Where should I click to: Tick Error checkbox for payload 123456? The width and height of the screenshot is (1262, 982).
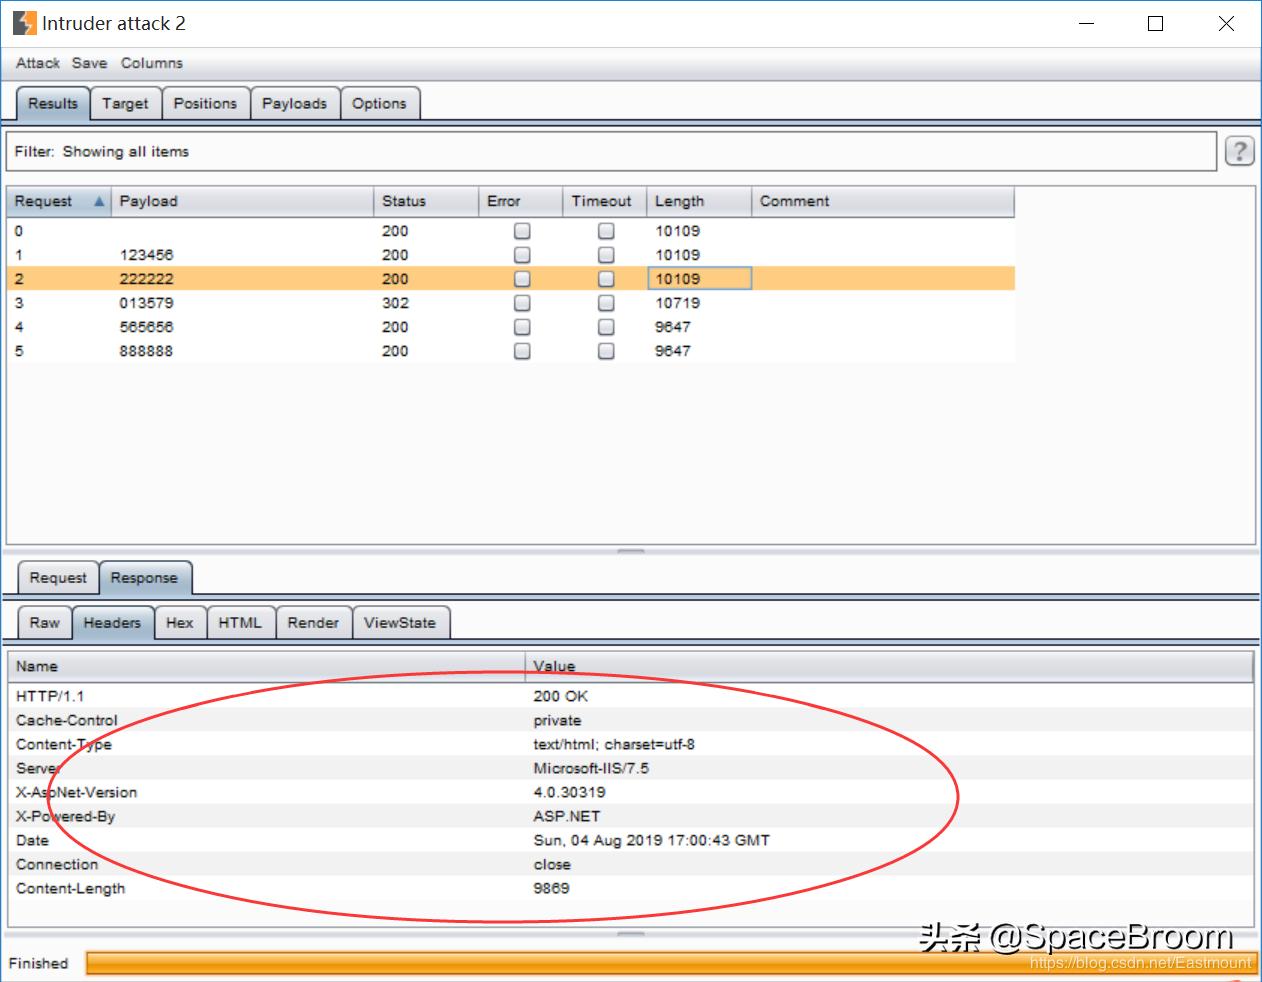point(522,255)
